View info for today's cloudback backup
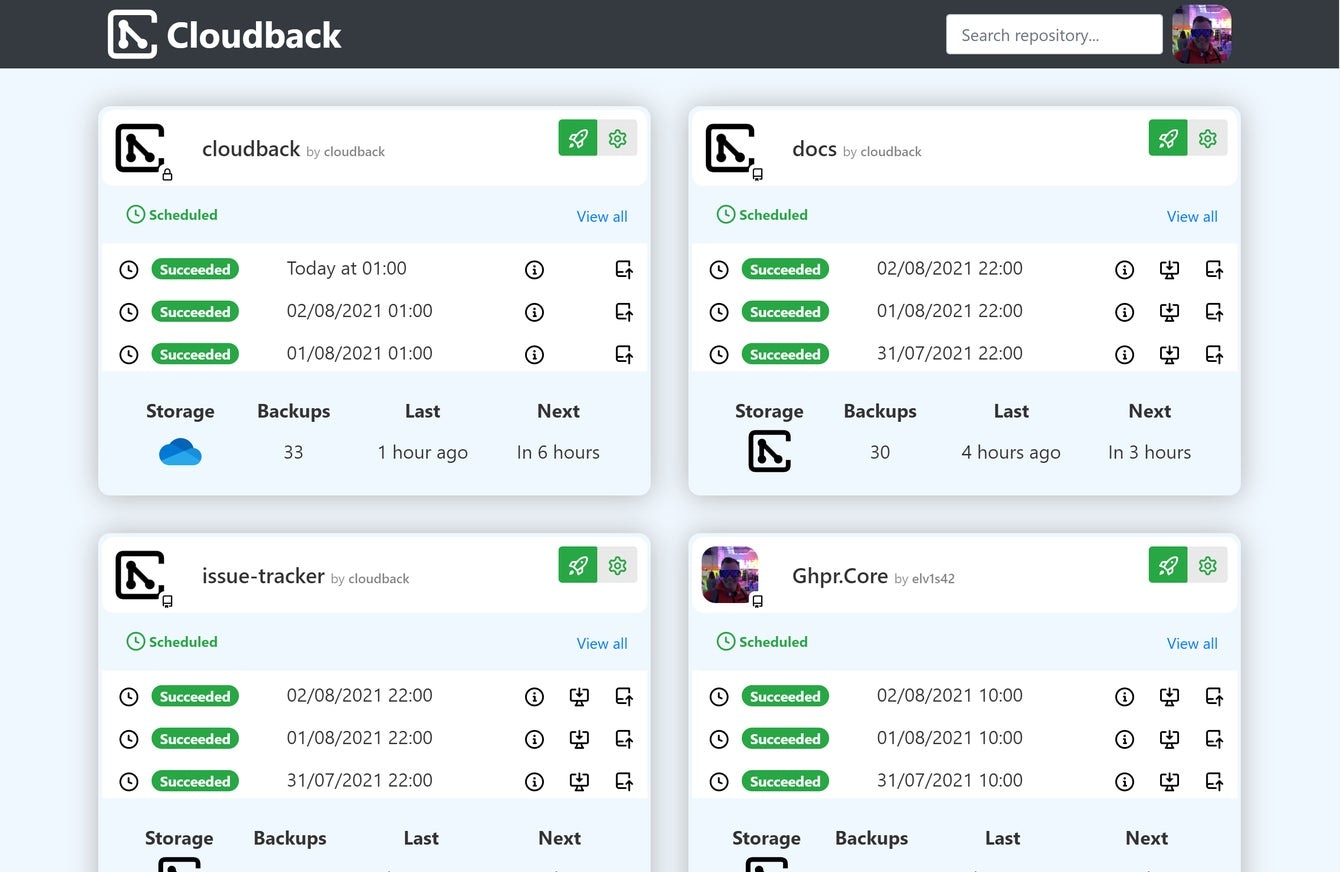Screen dimensions: 1340x872 (x=534, y=269)
